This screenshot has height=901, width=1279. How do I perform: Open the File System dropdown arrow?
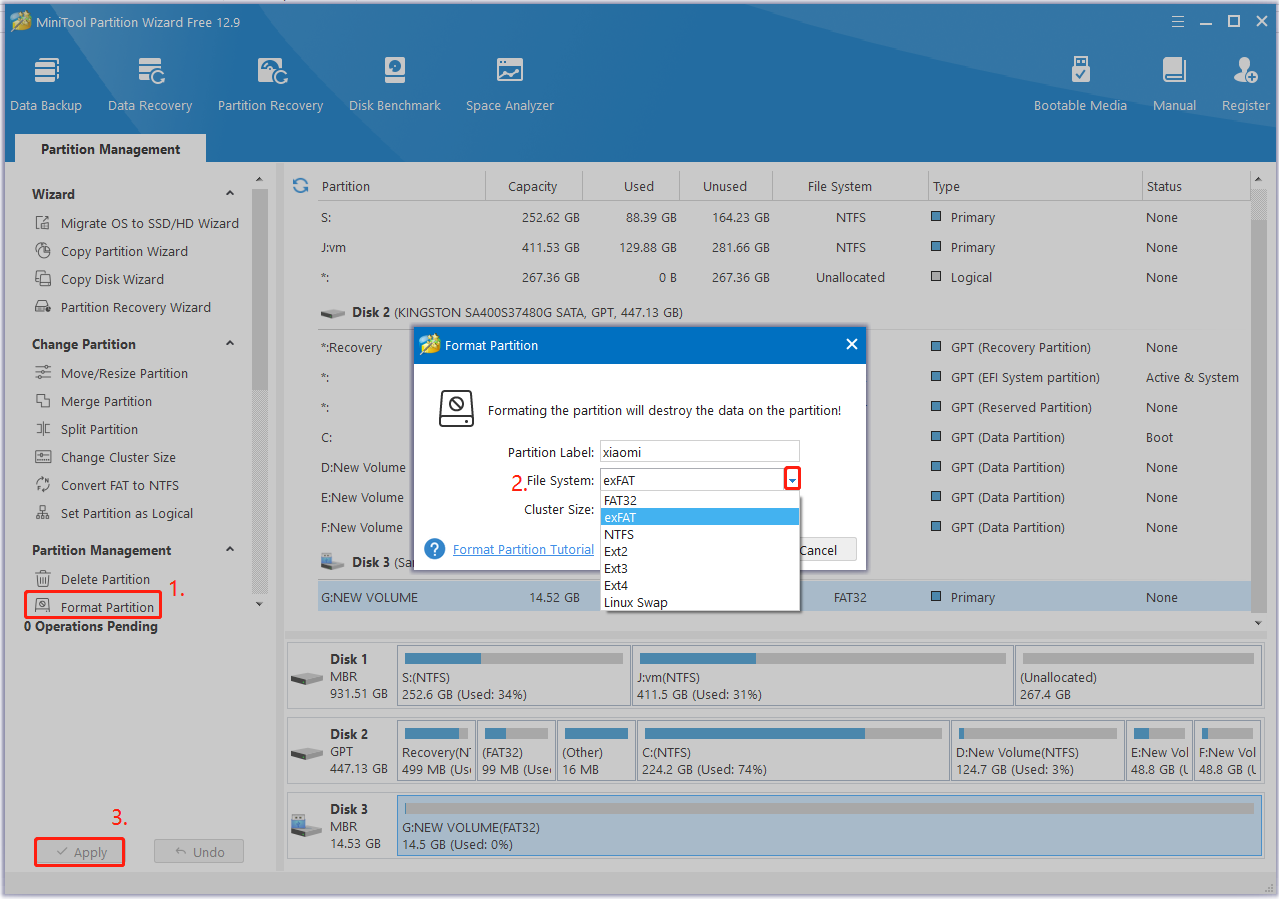[792, 480]
